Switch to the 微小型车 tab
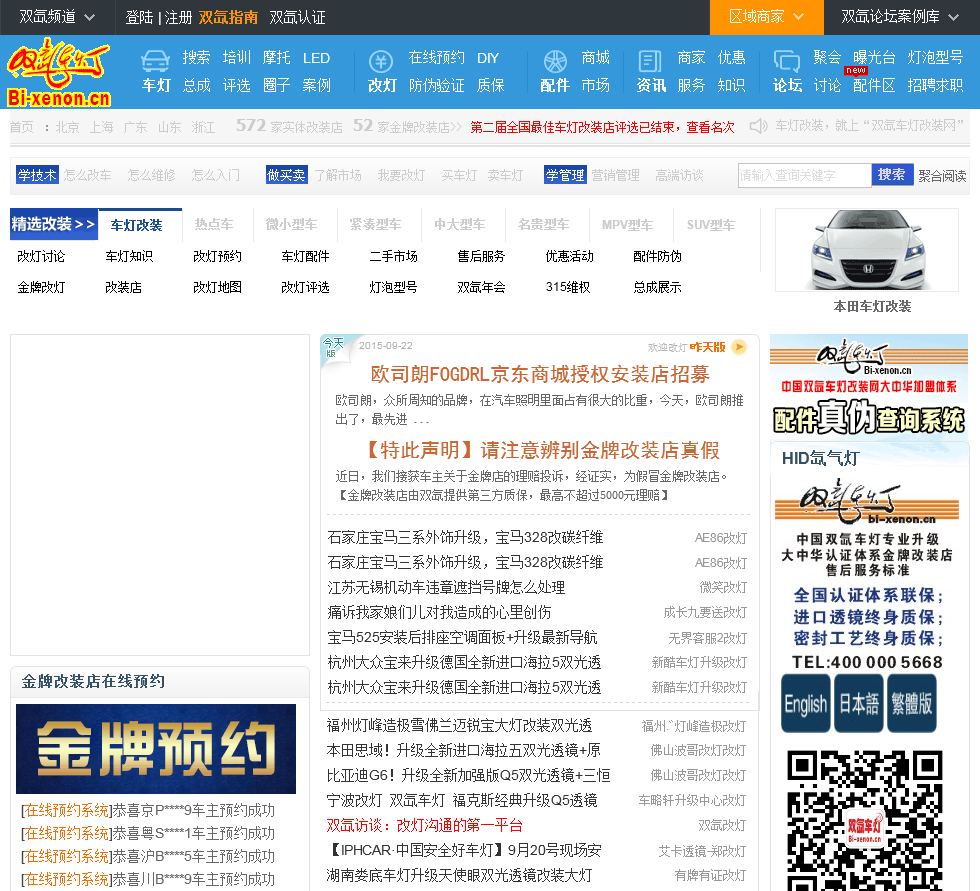Viewport: 980px width, 891px height. 291,224
